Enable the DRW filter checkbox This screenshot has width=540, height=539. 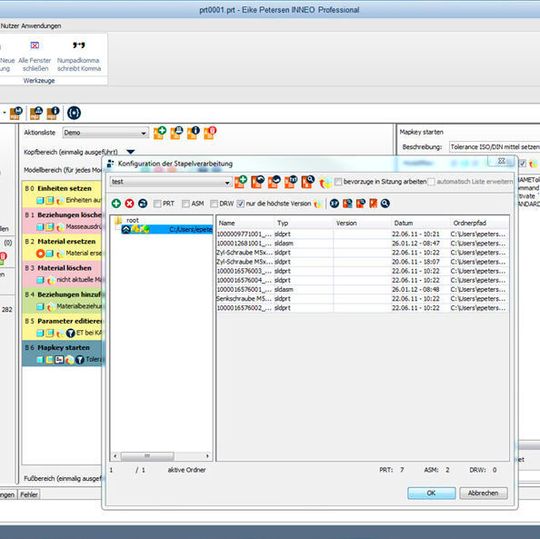coord(214,204)
